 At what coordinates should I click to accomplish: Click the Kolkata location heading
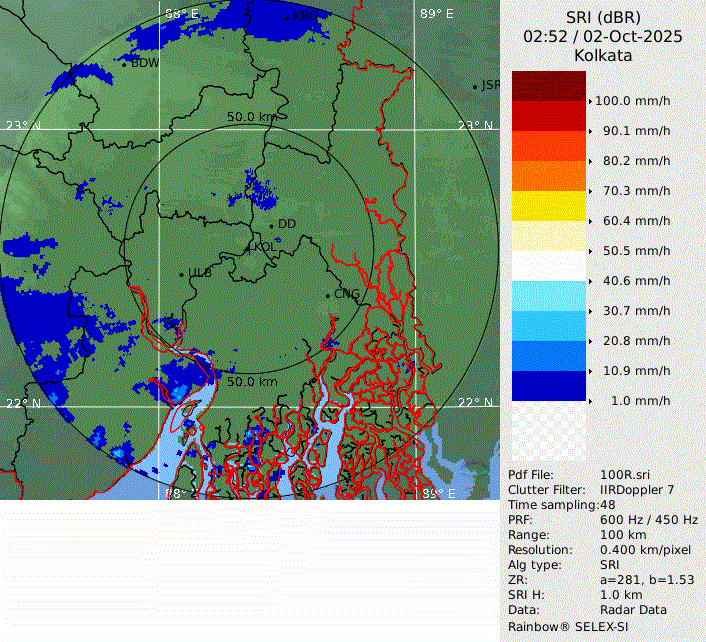click(602, 56)
